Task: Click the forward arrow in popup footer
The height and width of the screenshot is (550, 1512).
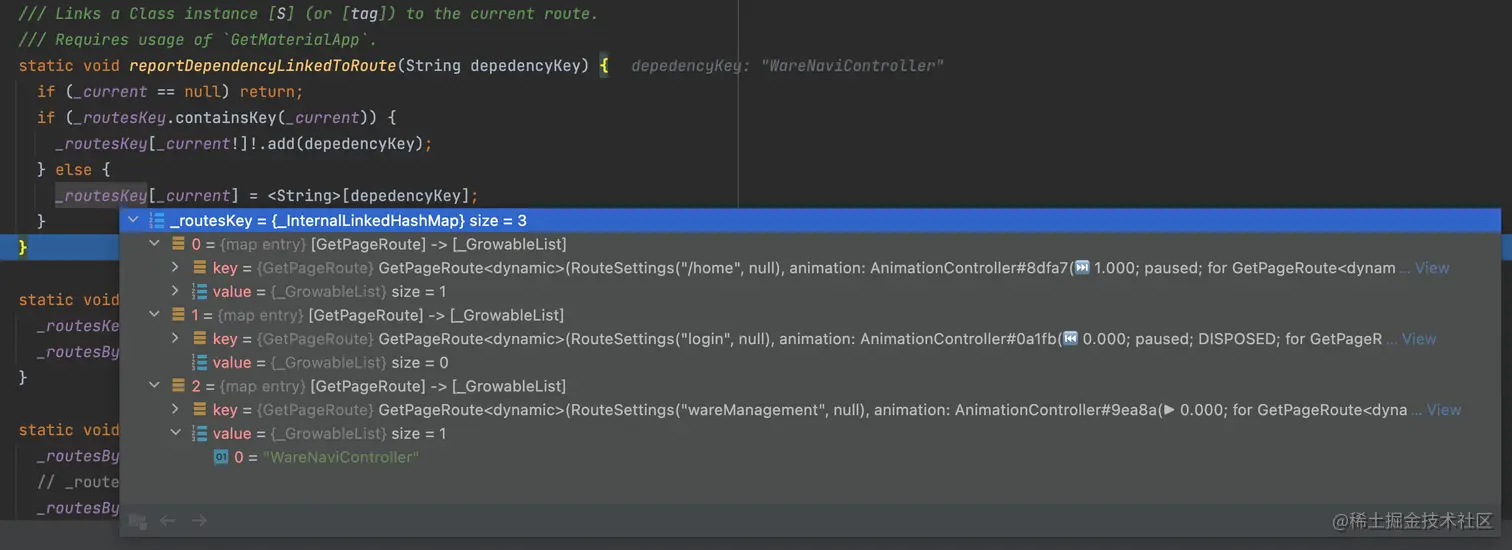Action: pos(199,521)
